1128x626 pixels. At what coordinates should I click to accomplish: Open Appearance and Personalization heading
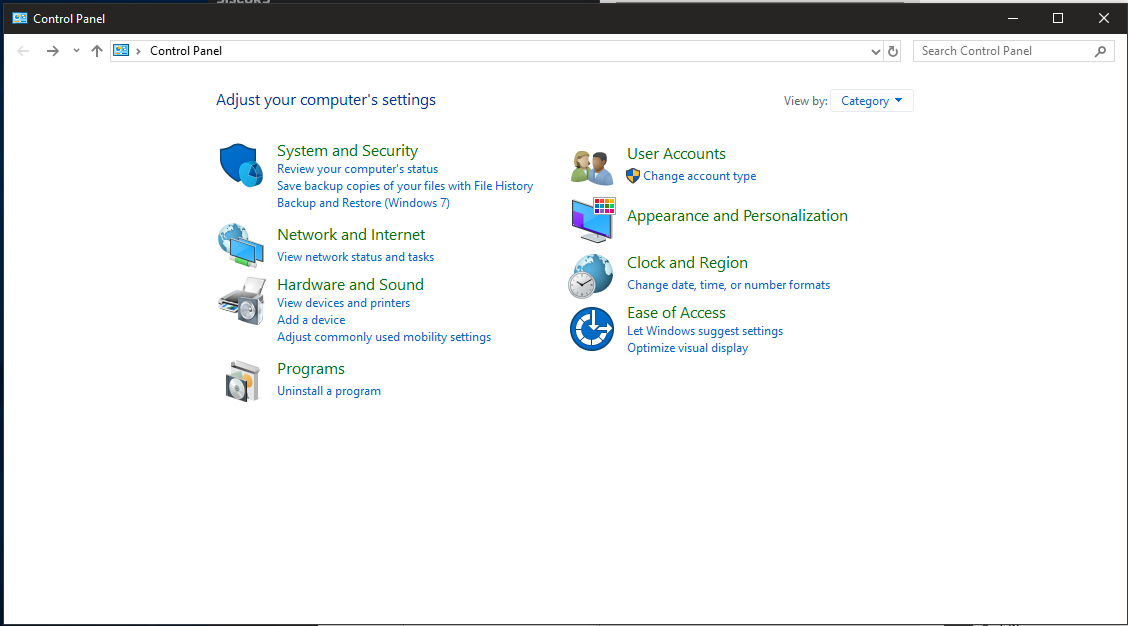pos(737,216)
